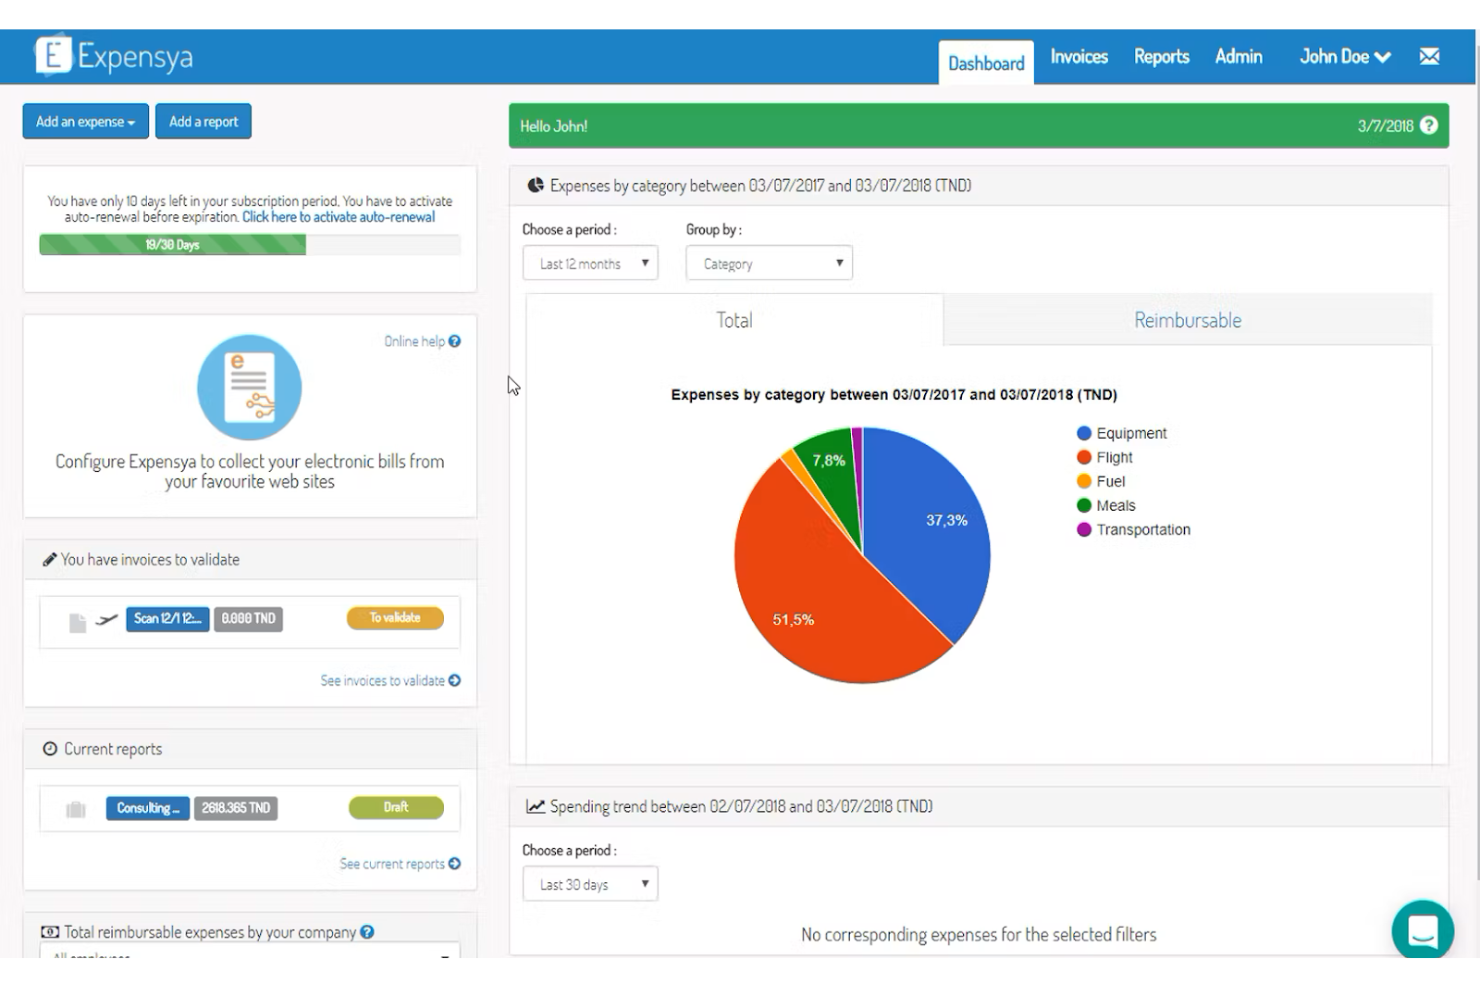Click pie chart icon in Expenses by category header
The image size is (1480, 987).
coord(536,185)
